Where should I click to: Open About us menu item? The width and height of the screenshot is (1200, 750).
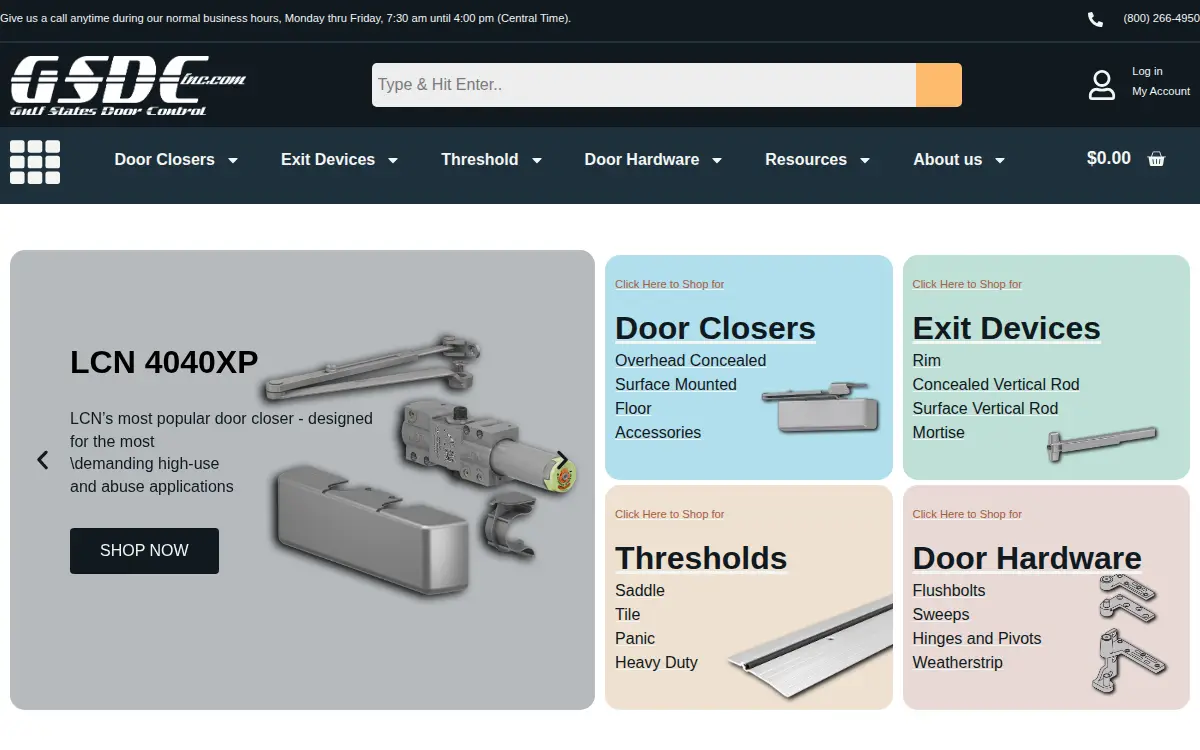[948, 160]
